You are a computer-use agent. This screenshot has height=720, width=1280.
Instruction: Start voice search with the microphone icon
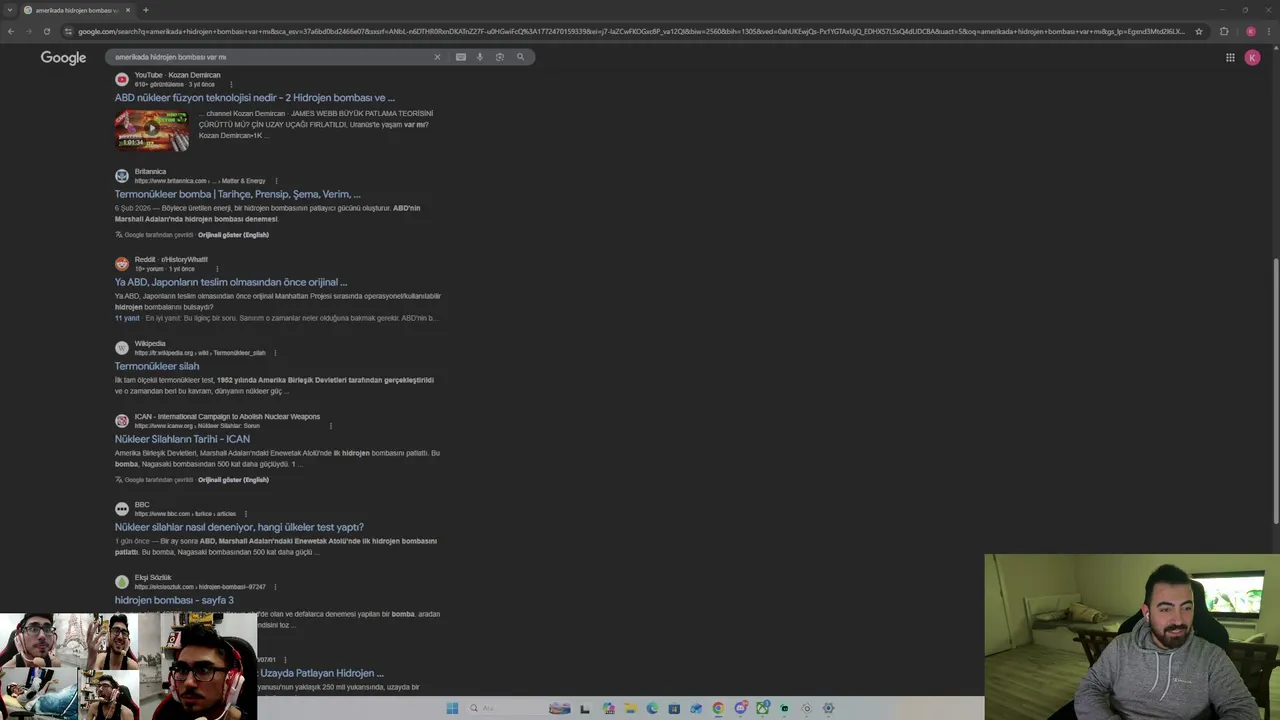480,57
